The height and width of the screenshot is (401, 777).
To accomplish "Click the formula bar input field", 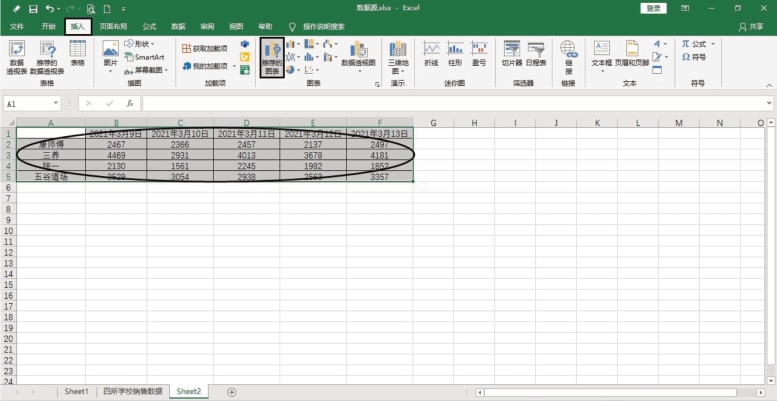I will [450, 103].
